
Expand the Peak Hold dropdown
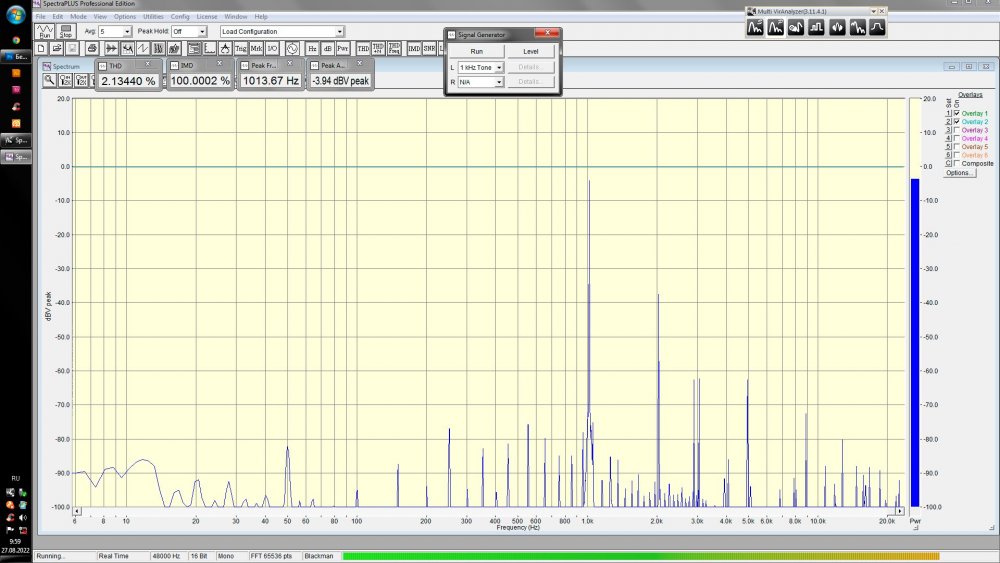coord(202,32)
